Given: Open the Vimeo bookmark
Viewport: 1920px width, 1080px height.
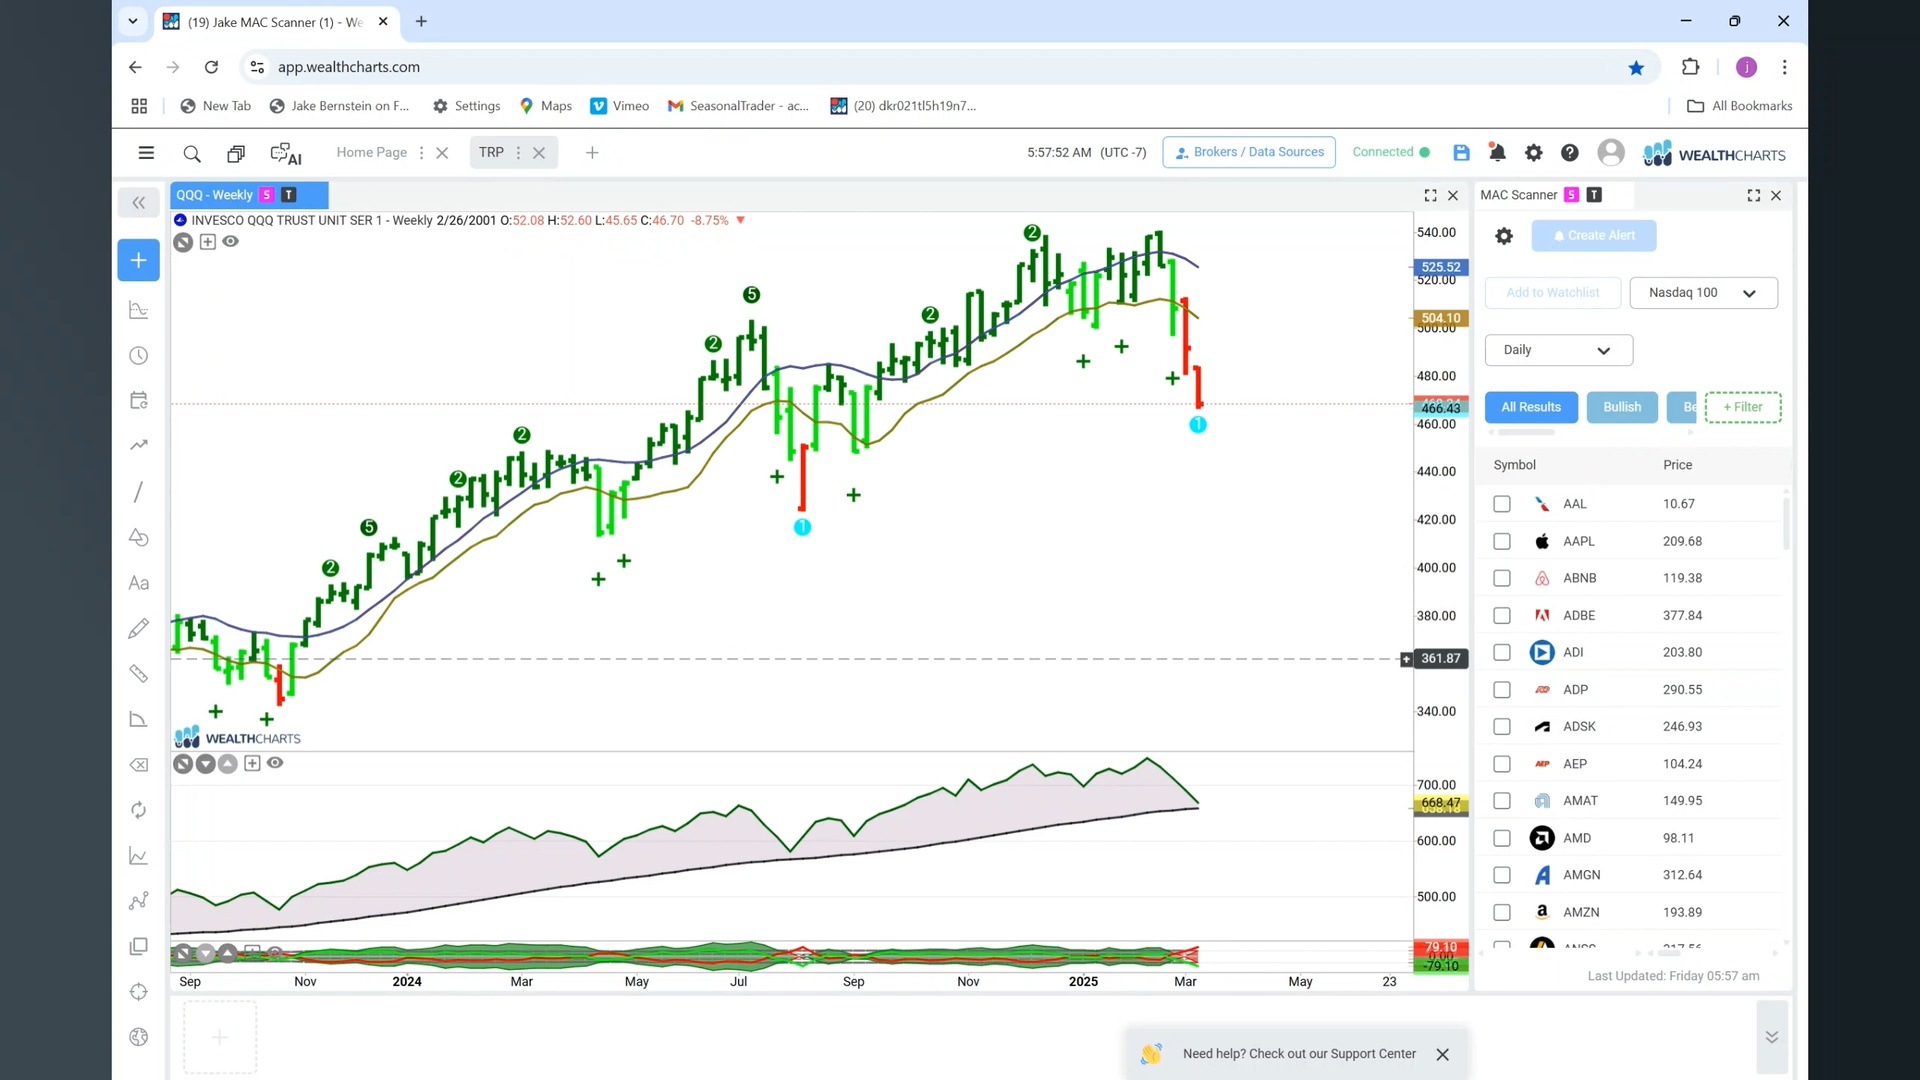Looking at the screenshot, I should [x=620, y=106].
